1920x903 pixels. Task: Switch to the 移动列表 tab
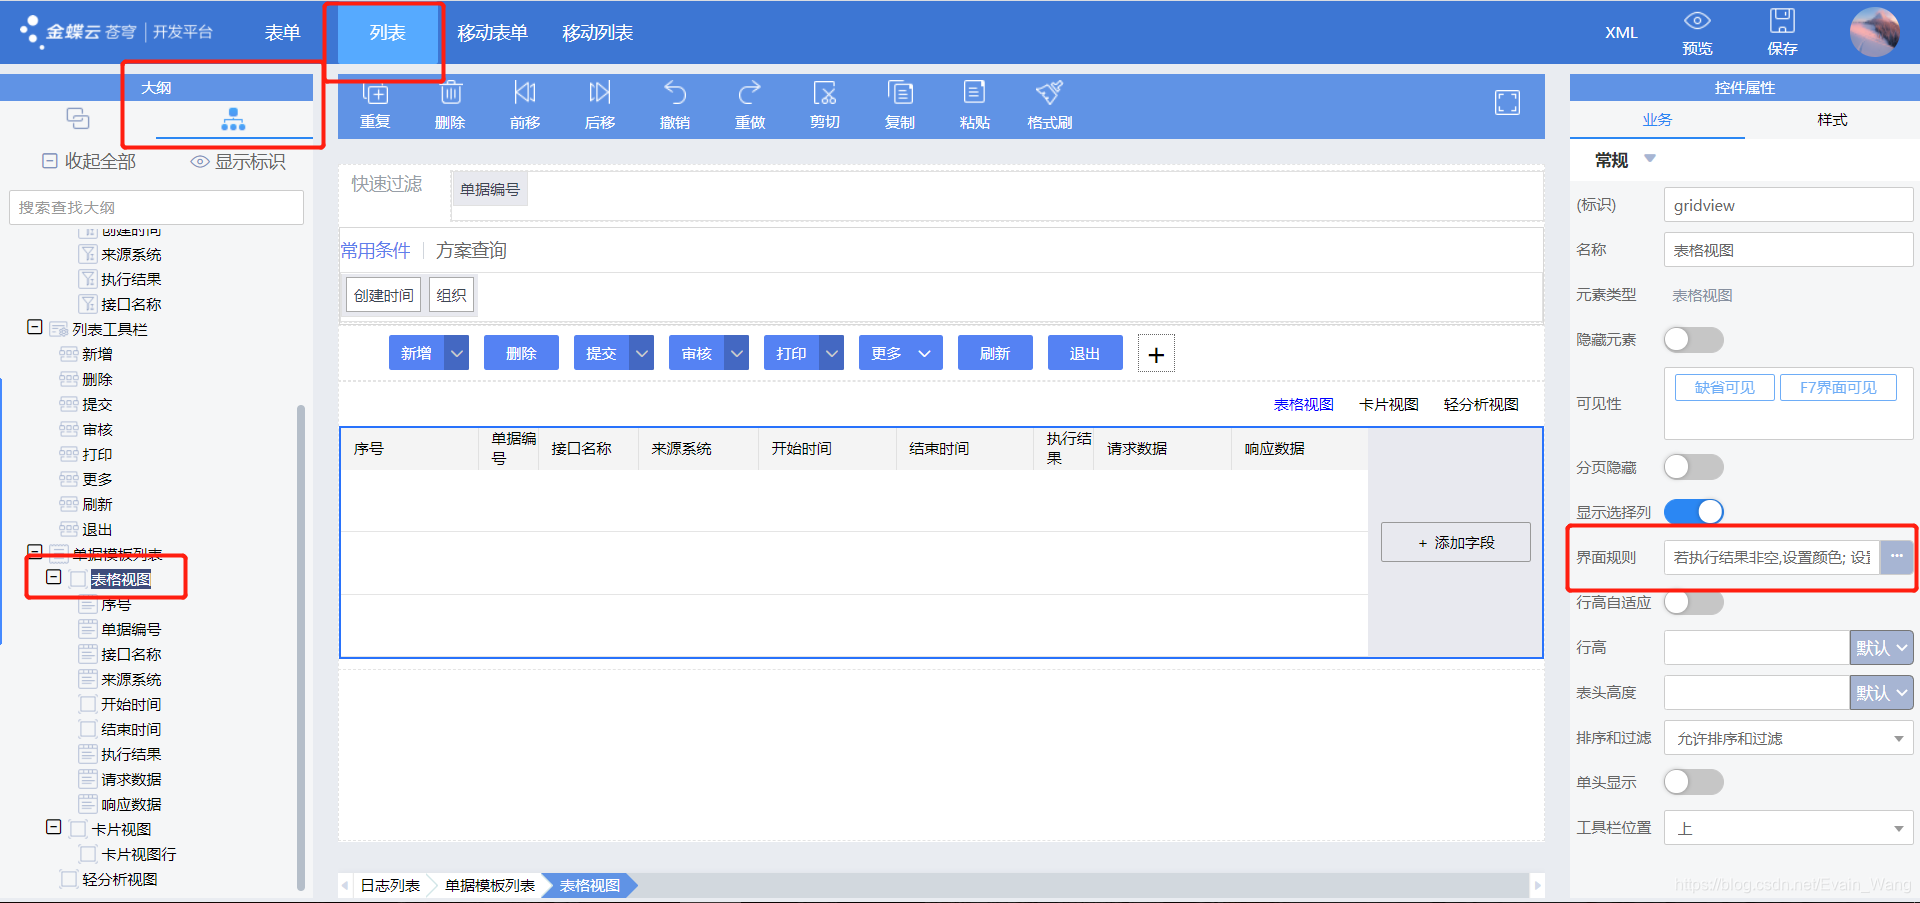coord(597,33)
